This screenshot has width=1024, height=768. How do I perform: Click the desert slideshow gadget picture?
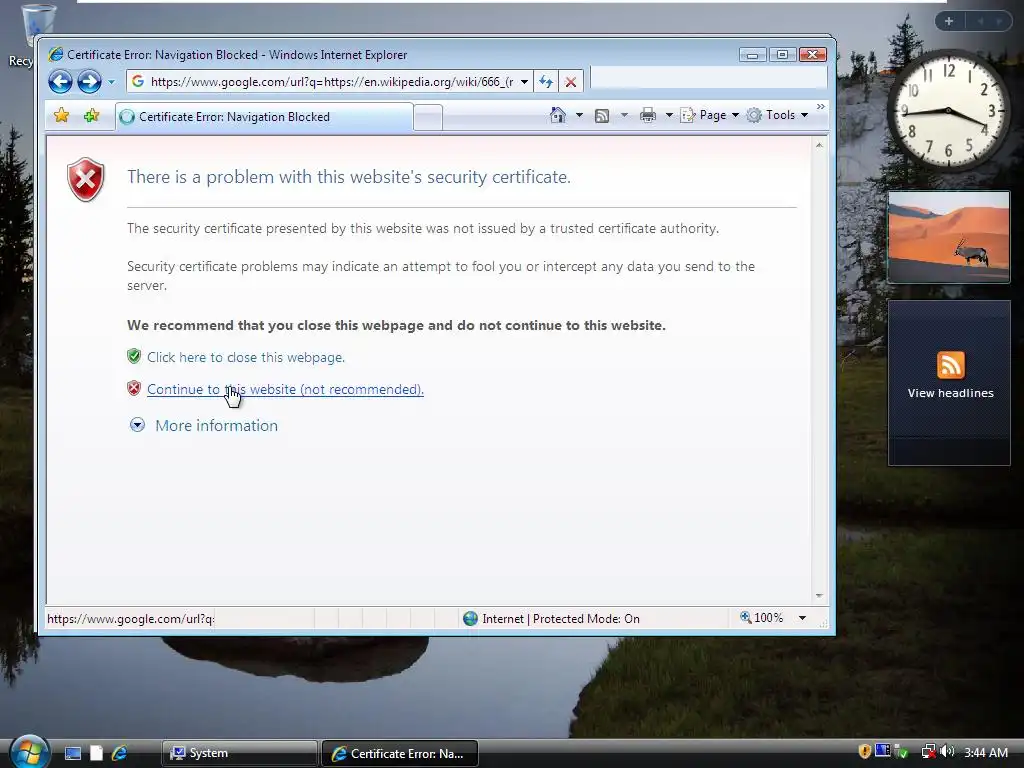coord(949,237)
